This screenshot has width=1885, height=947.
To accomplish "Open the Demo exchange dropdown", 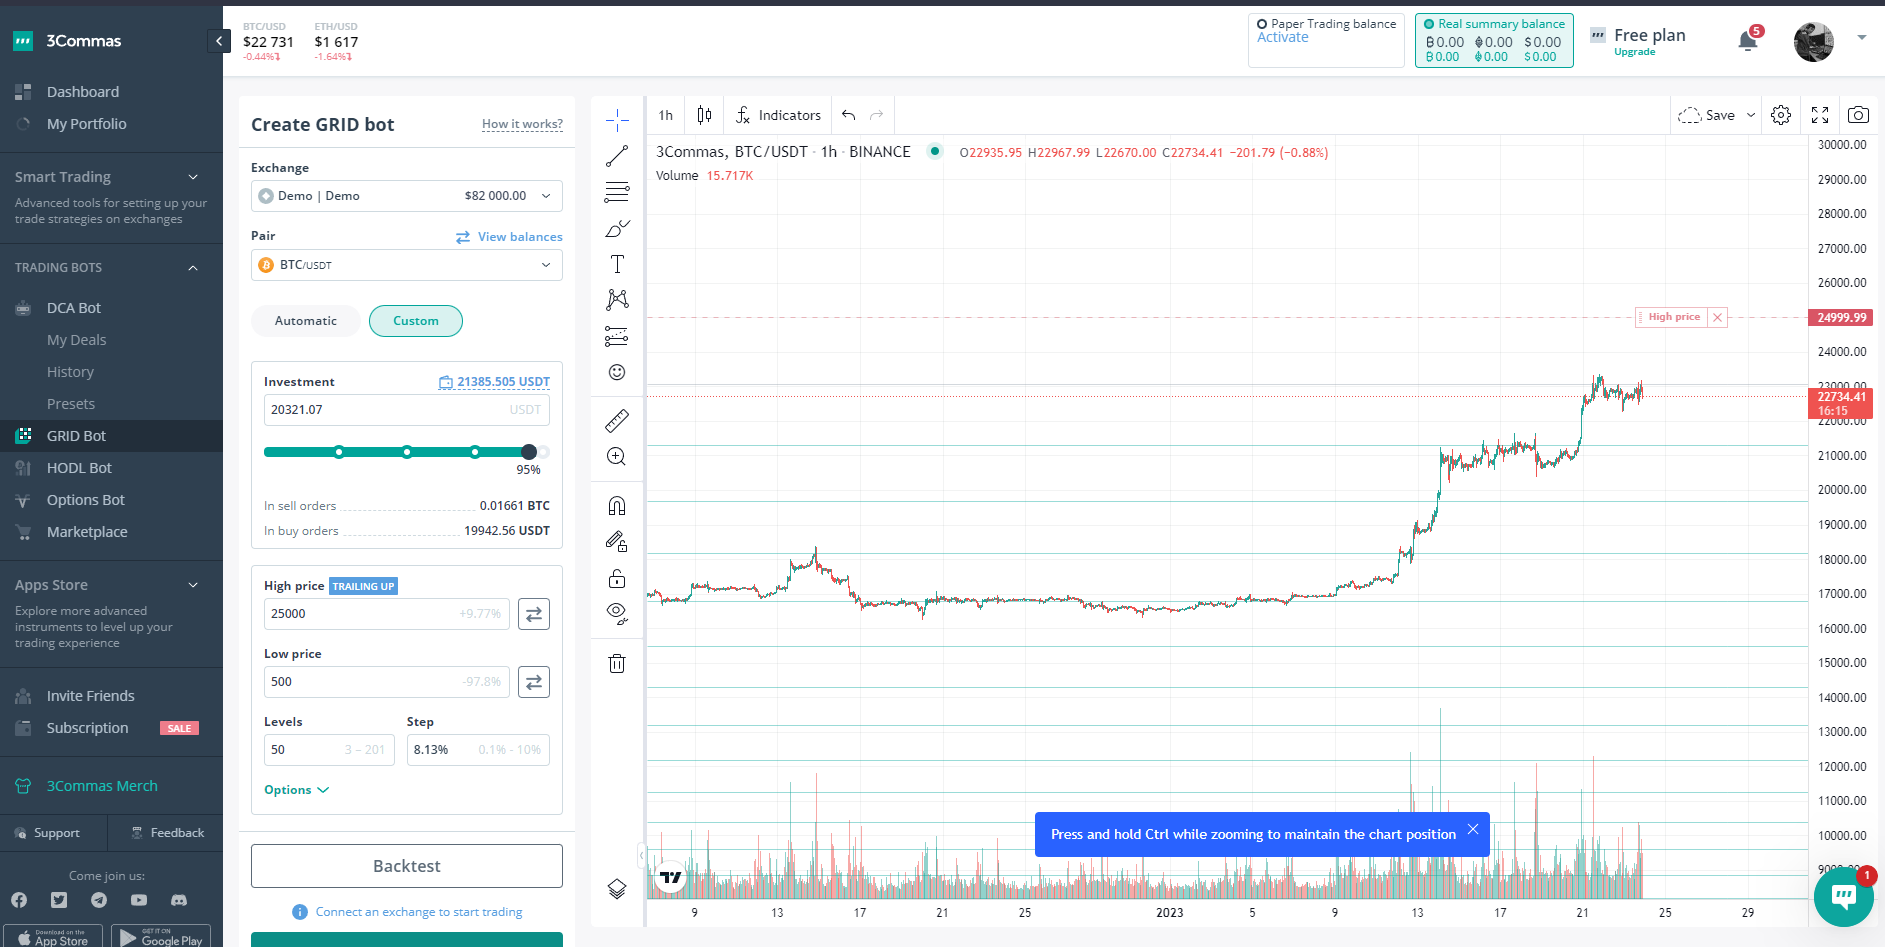I will coord(406,196).
